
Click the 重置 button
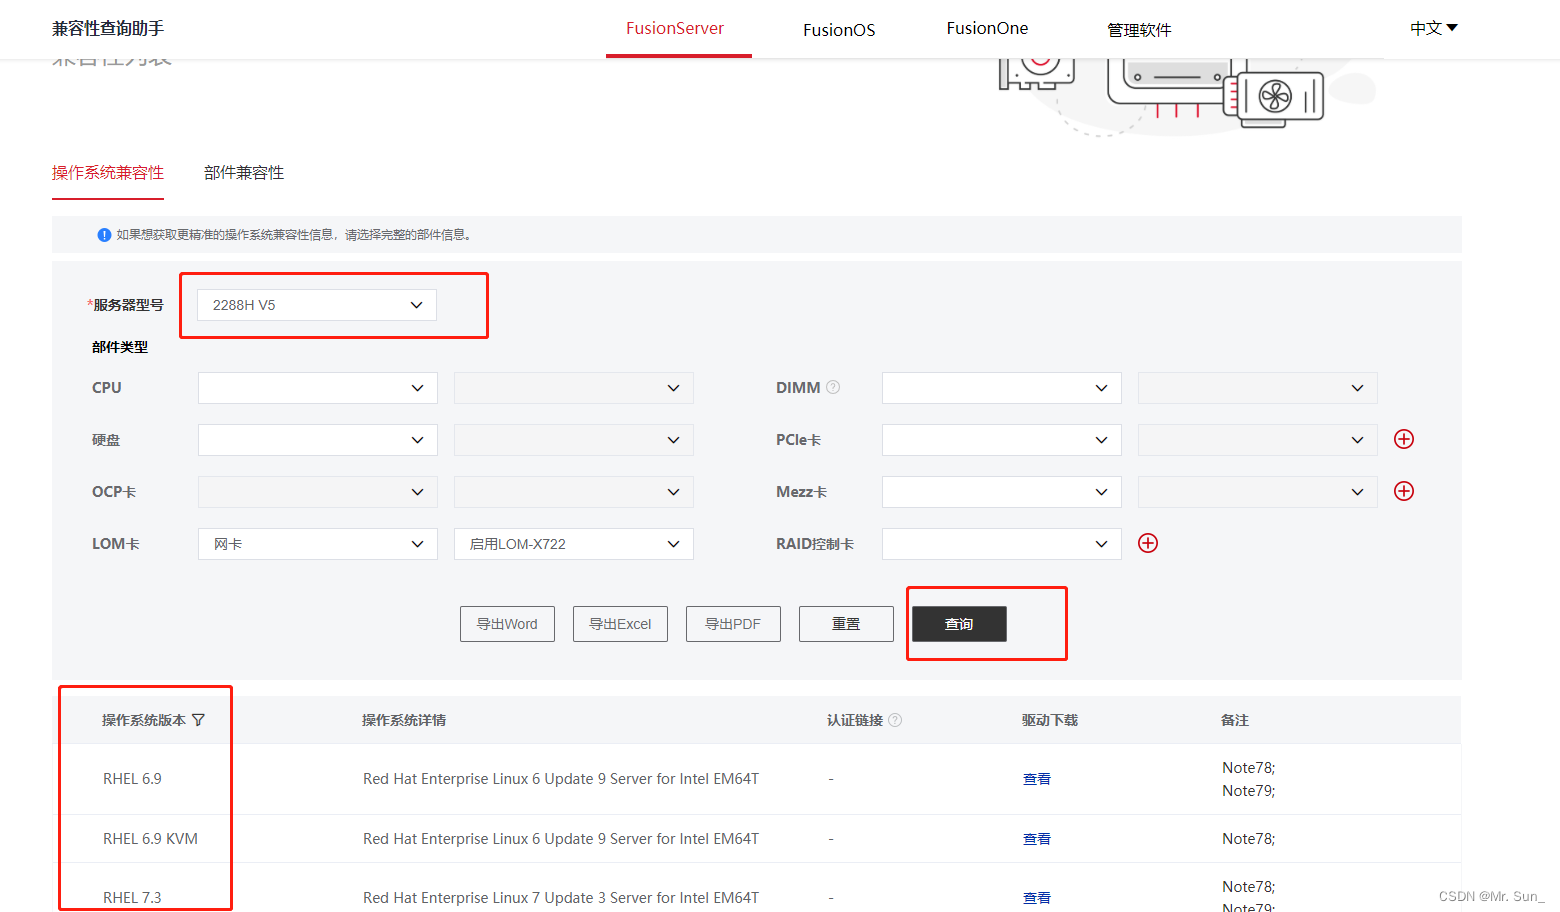click(846, 624)
